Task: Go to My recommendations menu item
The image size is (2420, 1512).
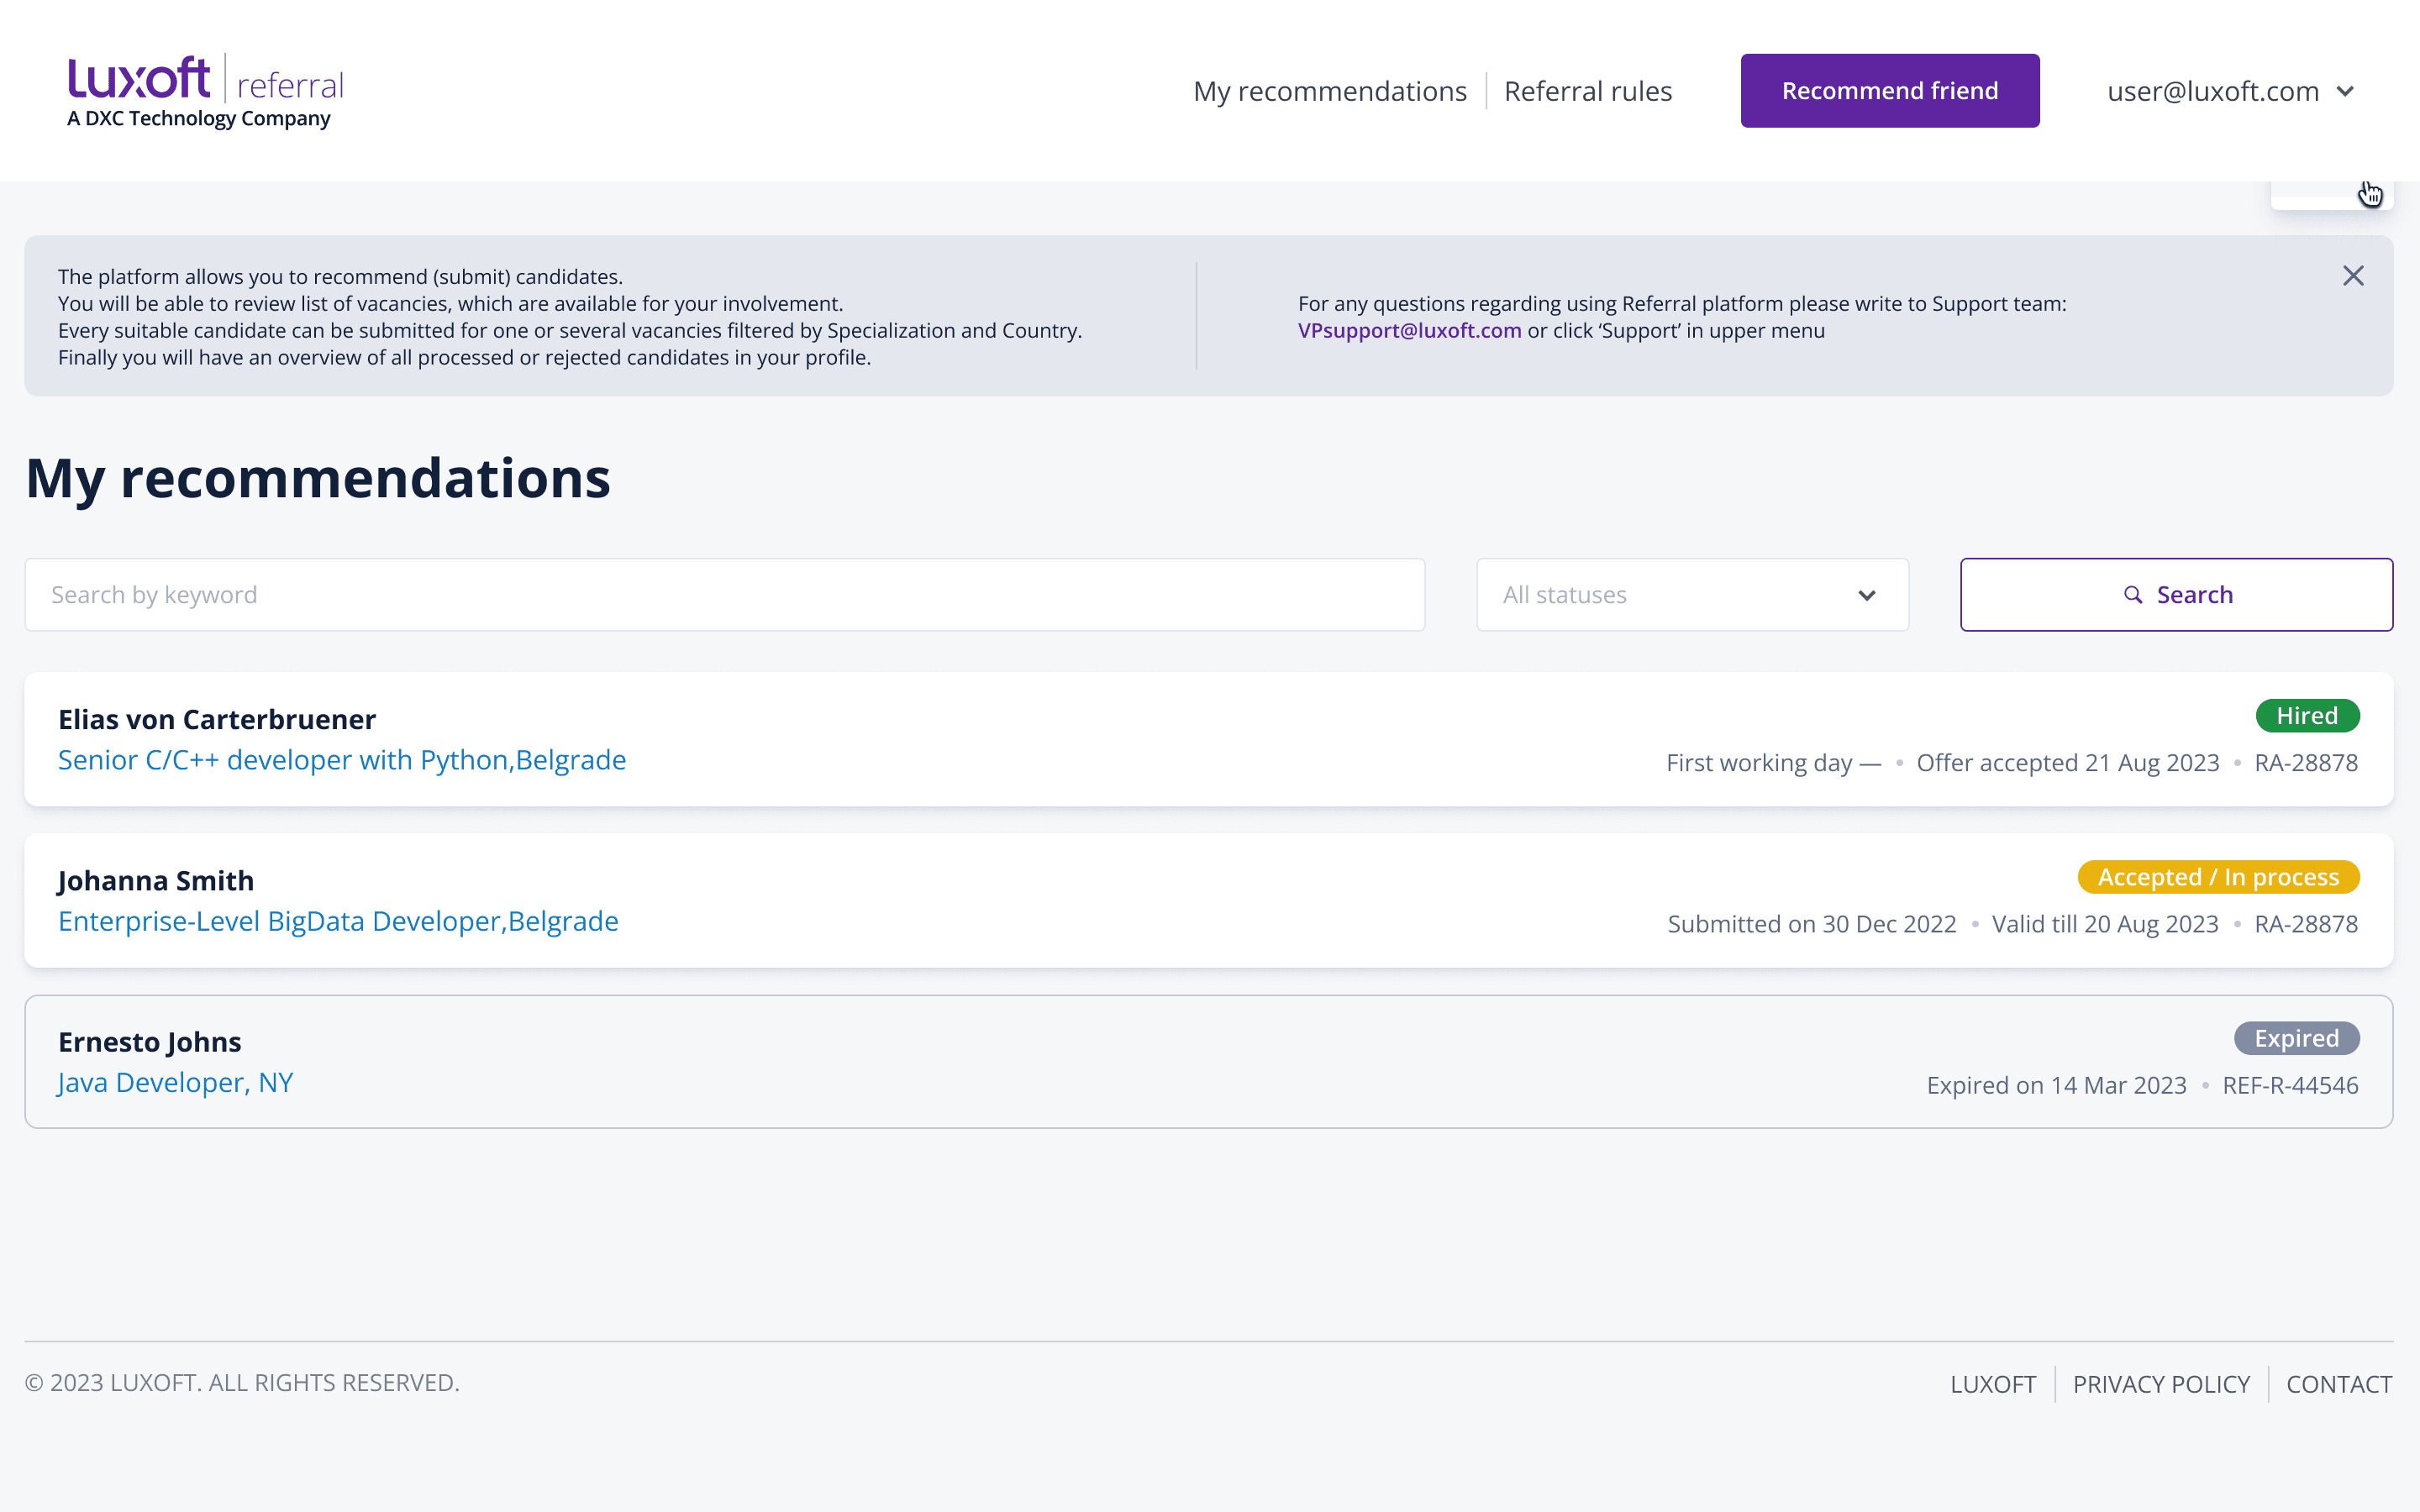Action: pyautogui.click(x=1329, y=91)
